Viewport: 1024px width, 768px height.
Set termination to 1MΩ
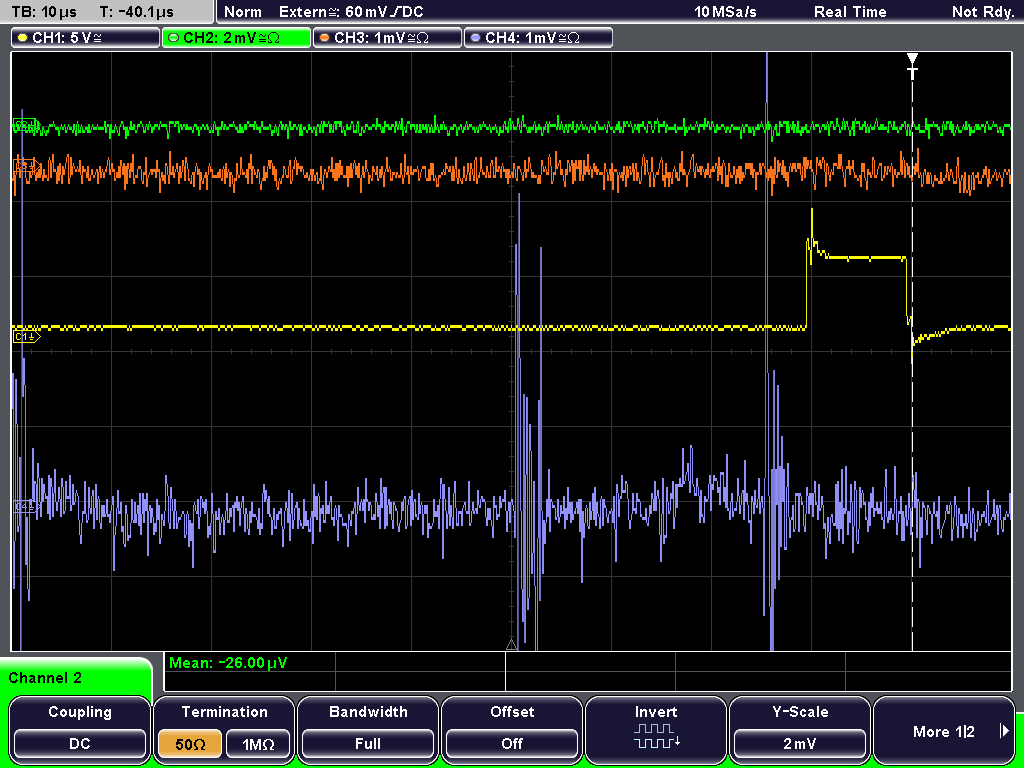258,744
